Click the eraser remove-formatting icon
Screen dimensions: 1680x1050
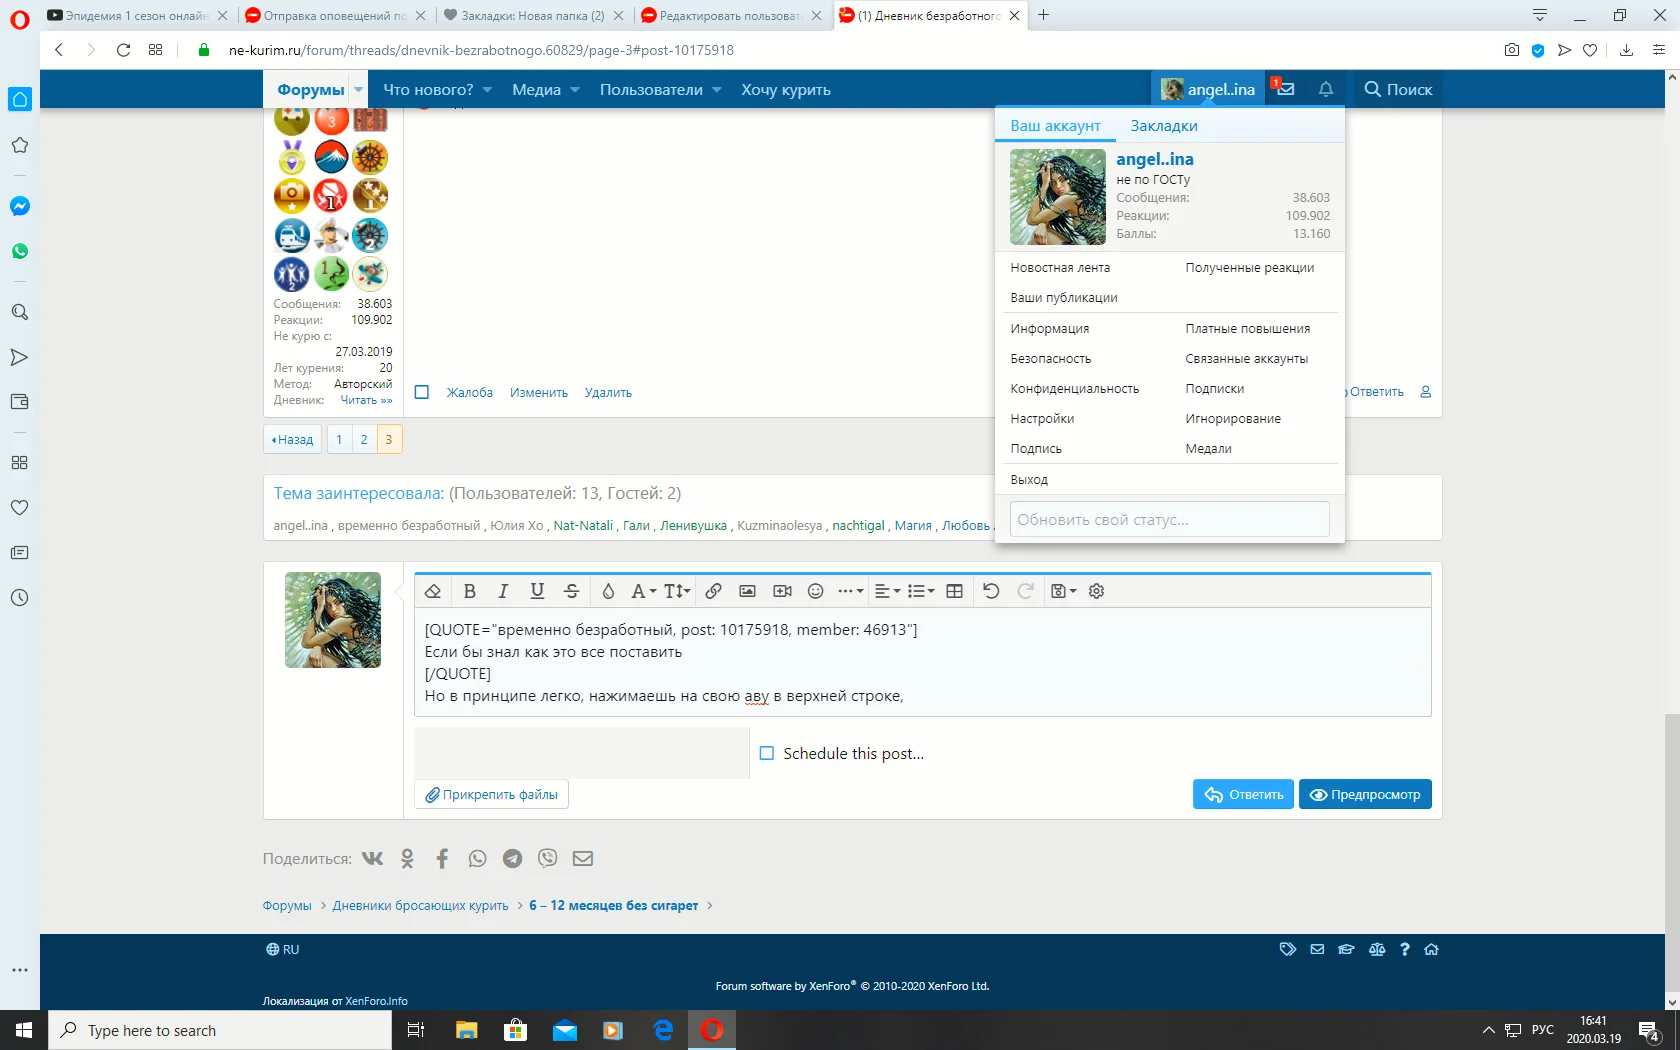coord(433,591)
